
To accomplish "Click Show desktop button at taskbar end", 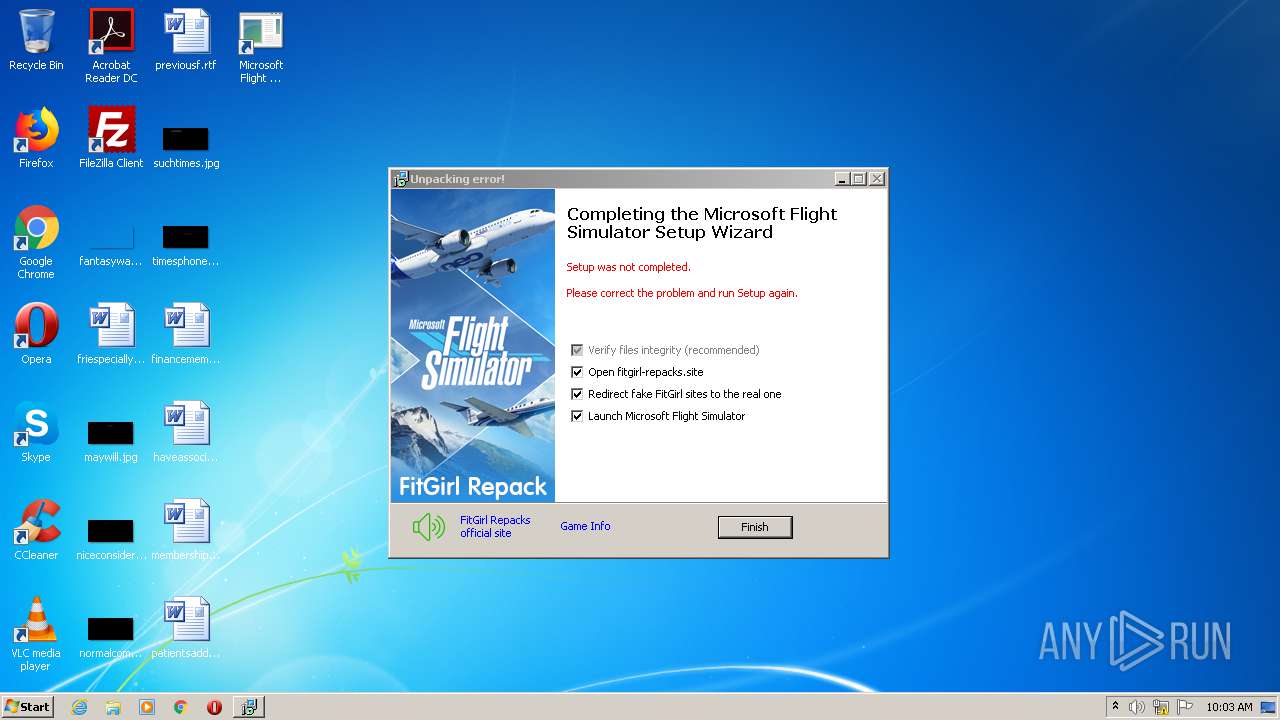I will tap(1268, 707).
